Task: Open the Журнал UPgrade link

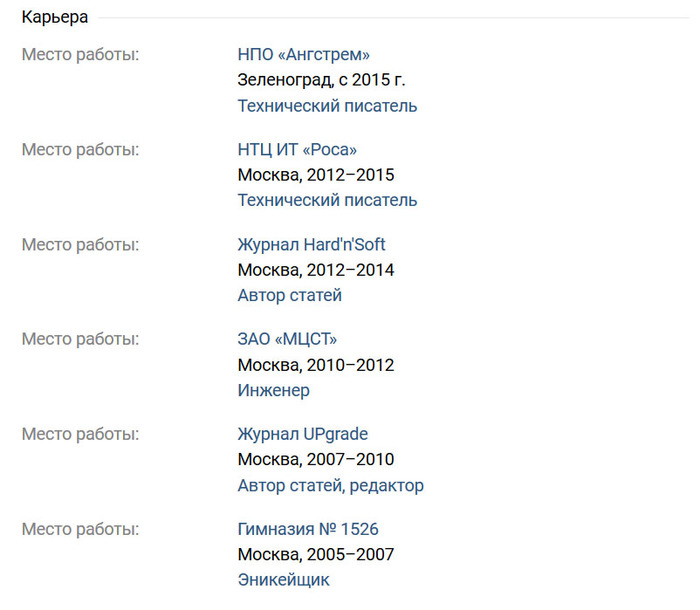Action: [302, 434]
